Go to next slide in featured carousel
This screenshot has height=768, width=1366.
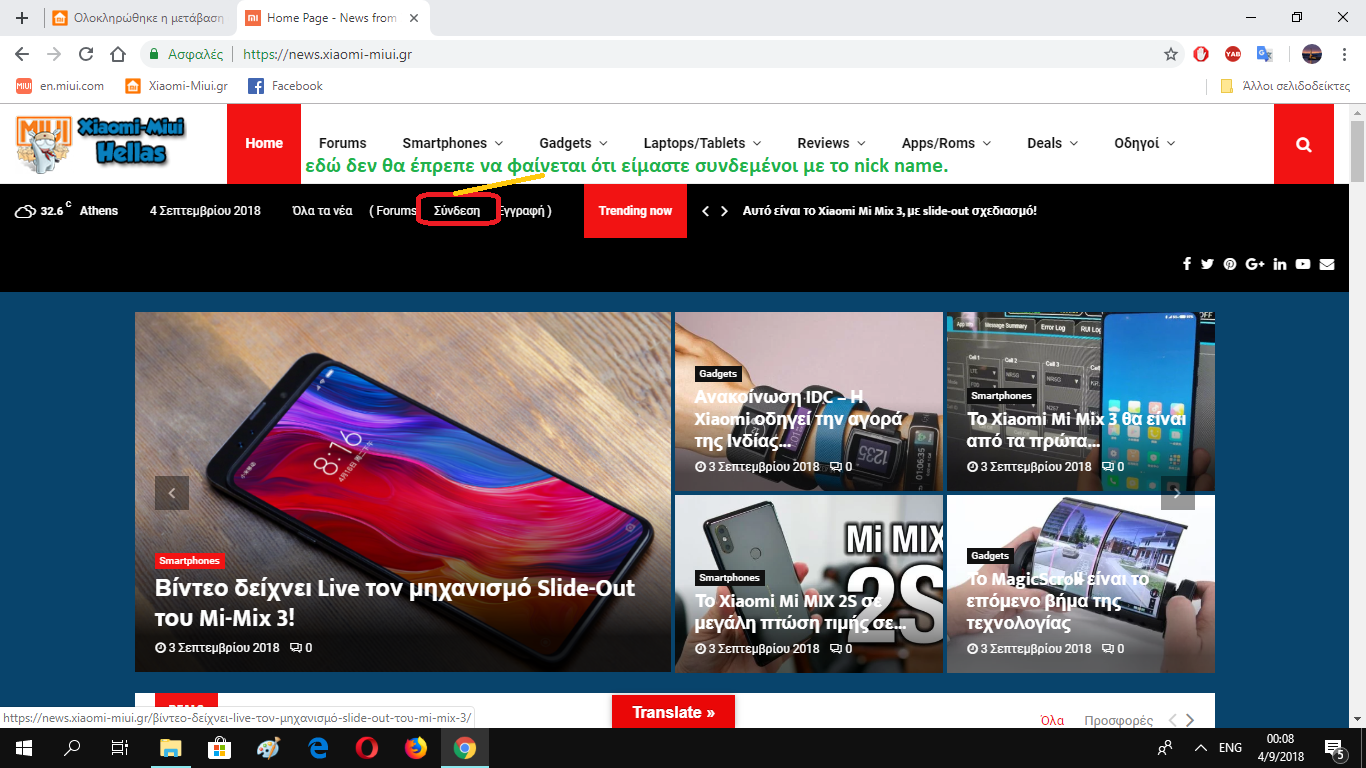(1177, 493)
